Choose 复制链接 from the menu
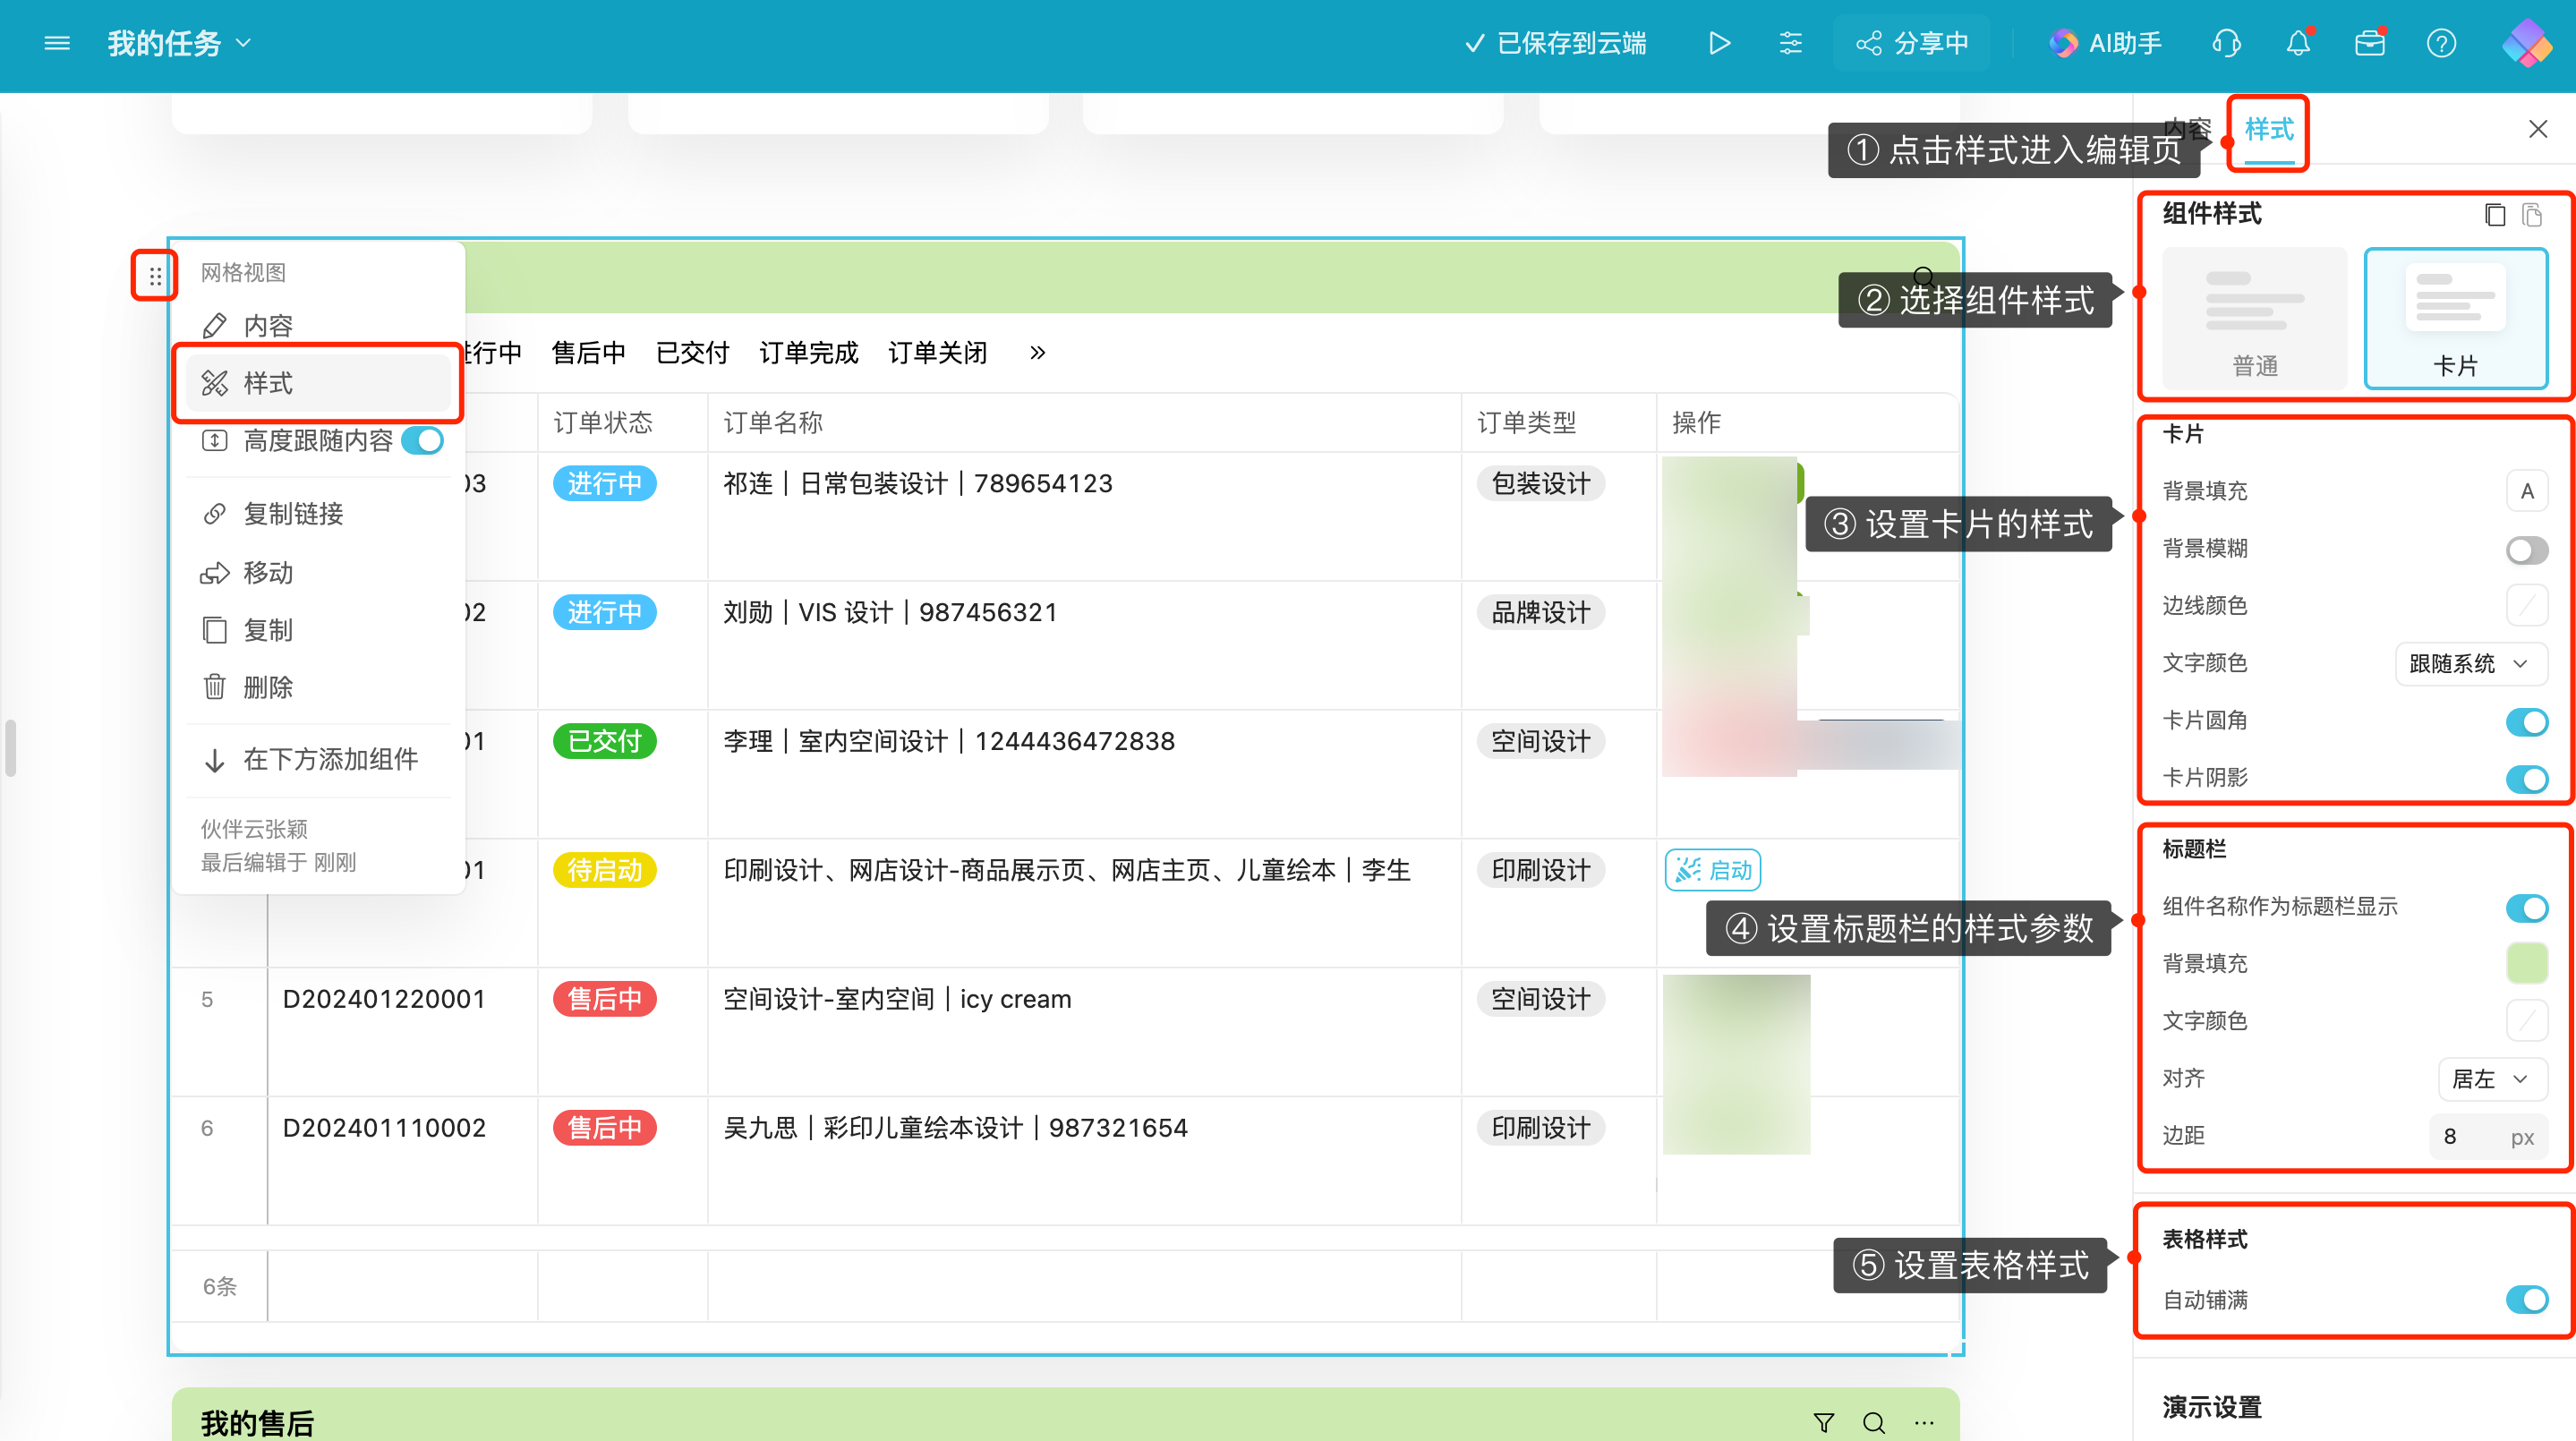Viewport: 2576px width, 1441px height. [x=318, y=514]
